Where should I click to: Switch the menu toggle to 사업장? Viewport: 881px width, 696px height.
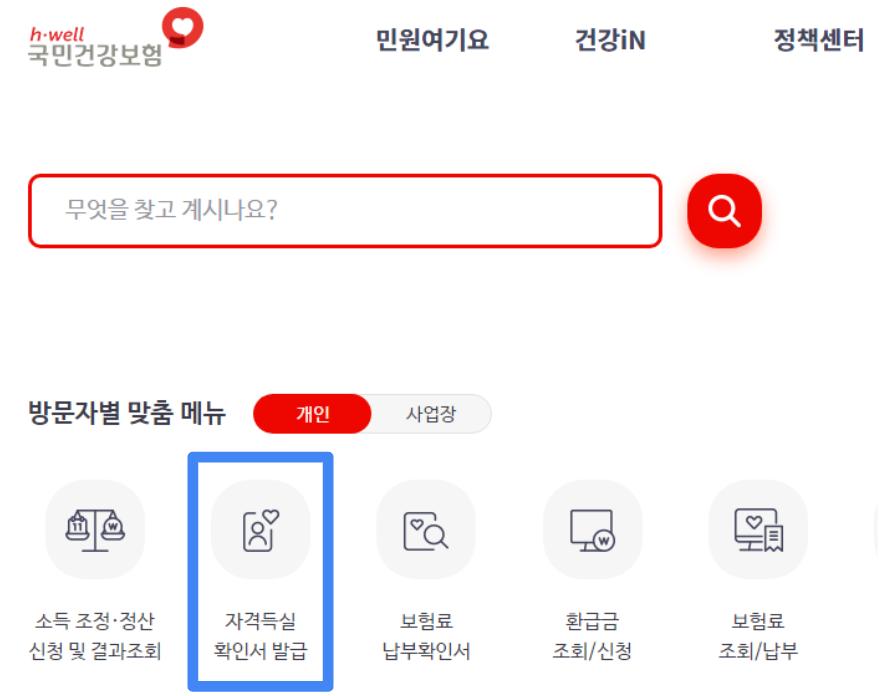click(x=431, y=414)
